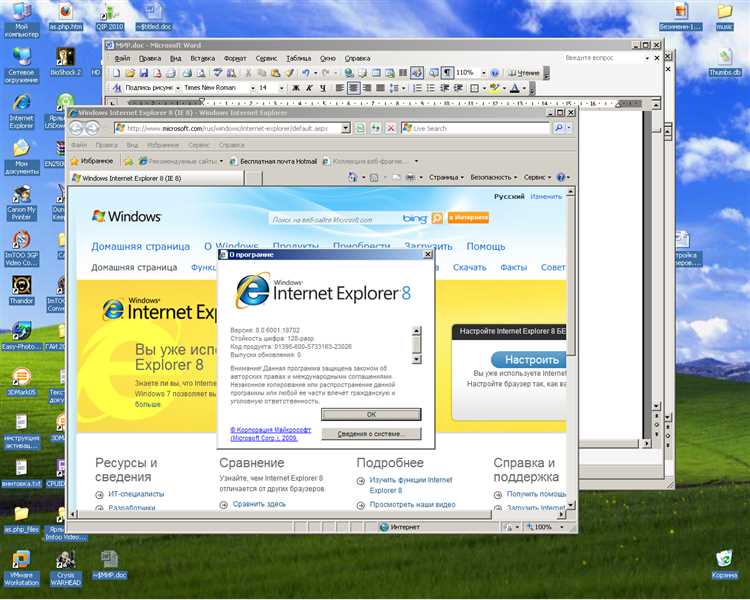Open the 'Скачать' page link
The image size is (750, 600).
(x=469, y=267)
